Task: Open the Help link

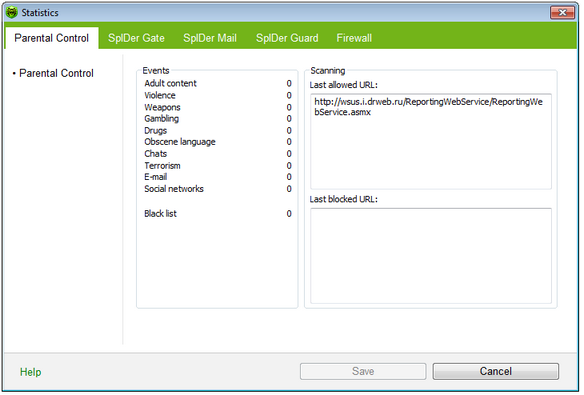Action: [31, 372]
